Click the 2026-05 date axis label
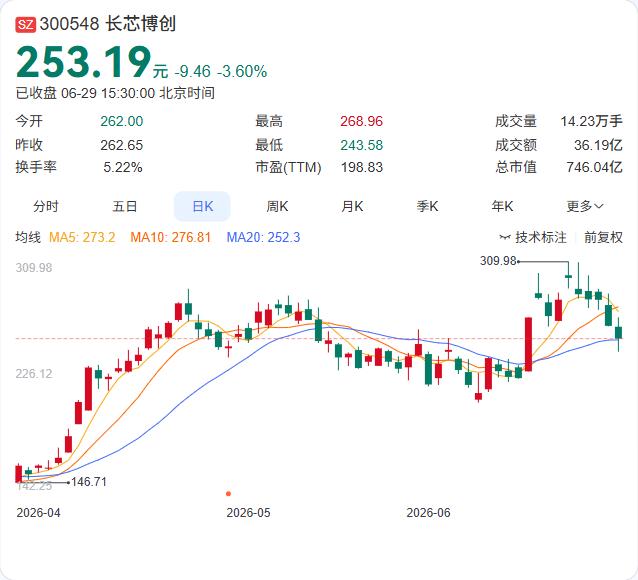This screenshot has height=580, width=638. pyautogui.click(x=248, y=512)
